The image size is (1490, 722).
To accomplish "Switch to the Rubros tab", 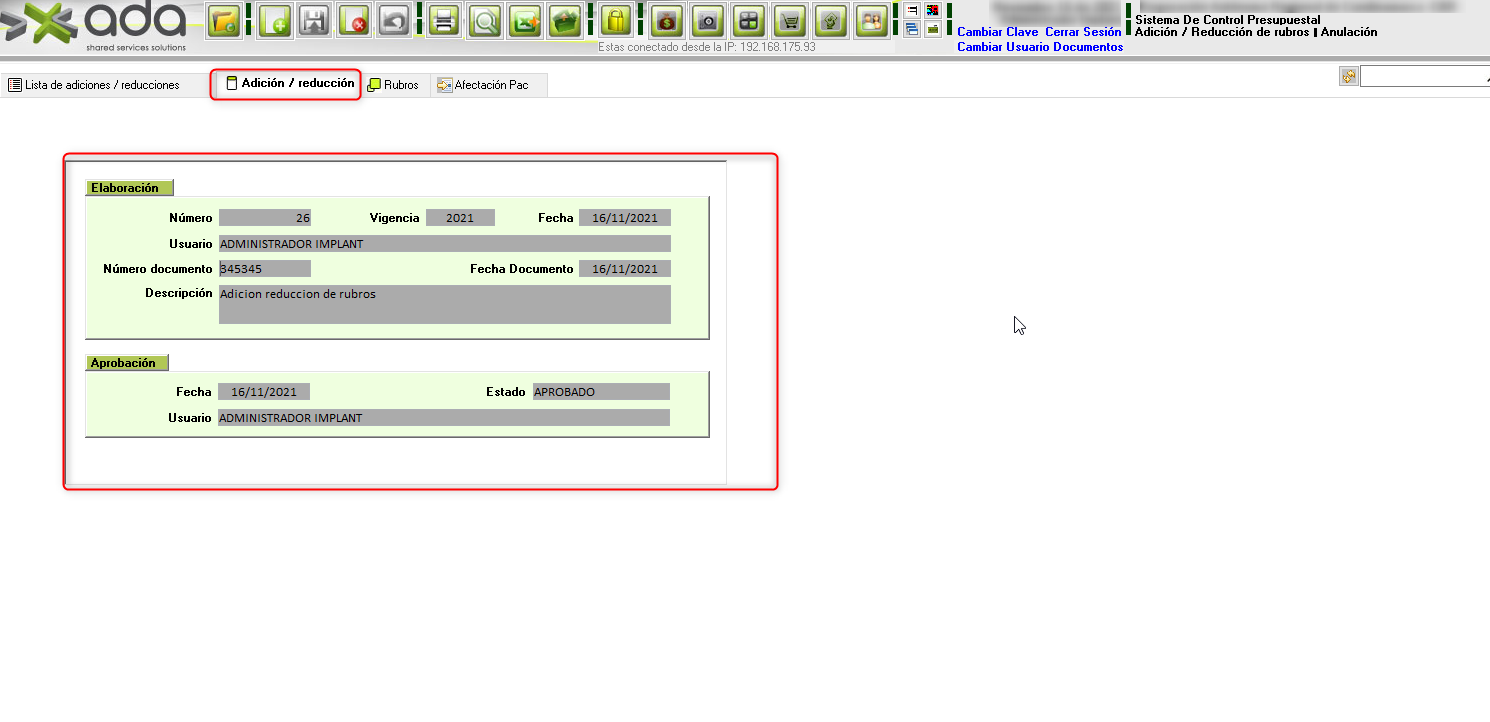I will click(x=393, y=85).
